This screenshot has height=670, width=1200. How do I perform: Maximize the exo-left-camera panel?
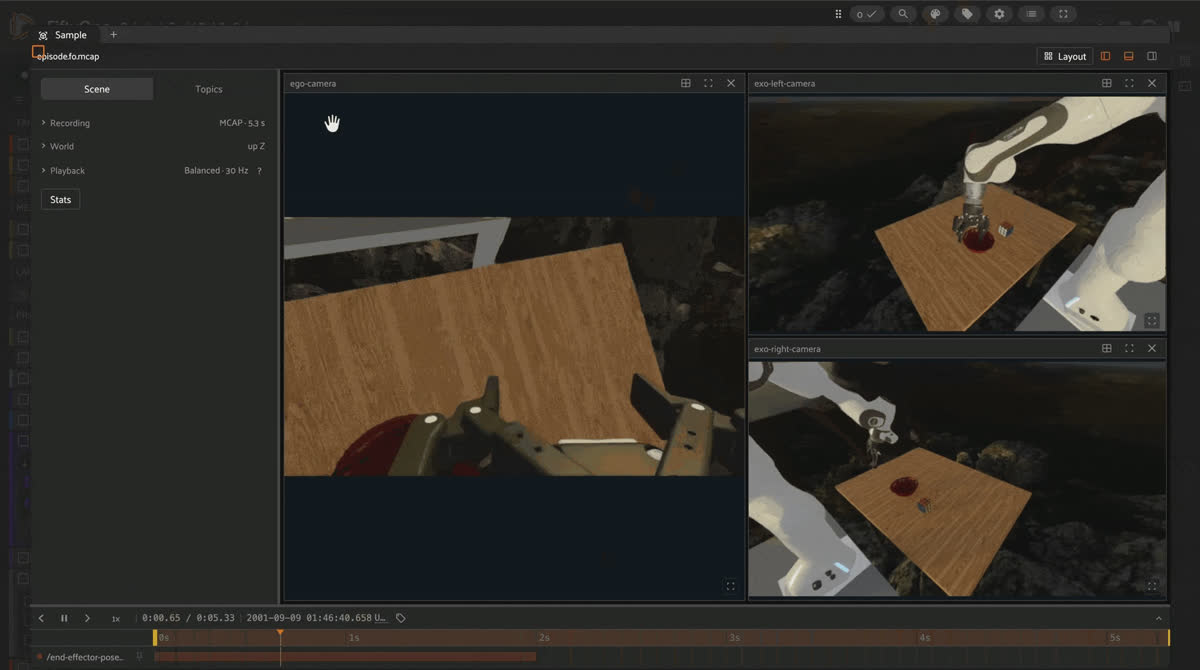click(x=1129, y=83)
